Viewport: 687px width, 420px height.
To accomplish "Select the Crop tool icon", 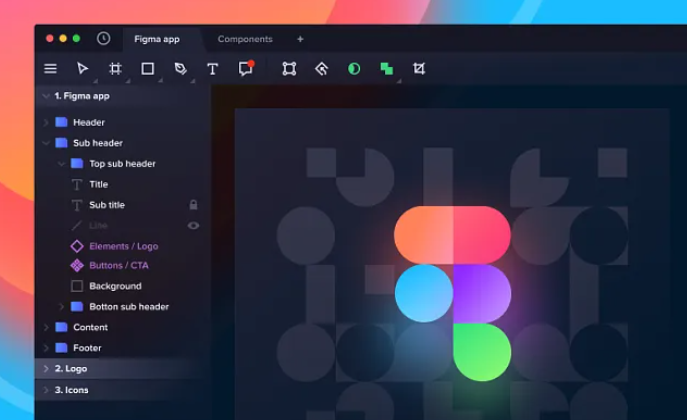I will tap(419, 69).
